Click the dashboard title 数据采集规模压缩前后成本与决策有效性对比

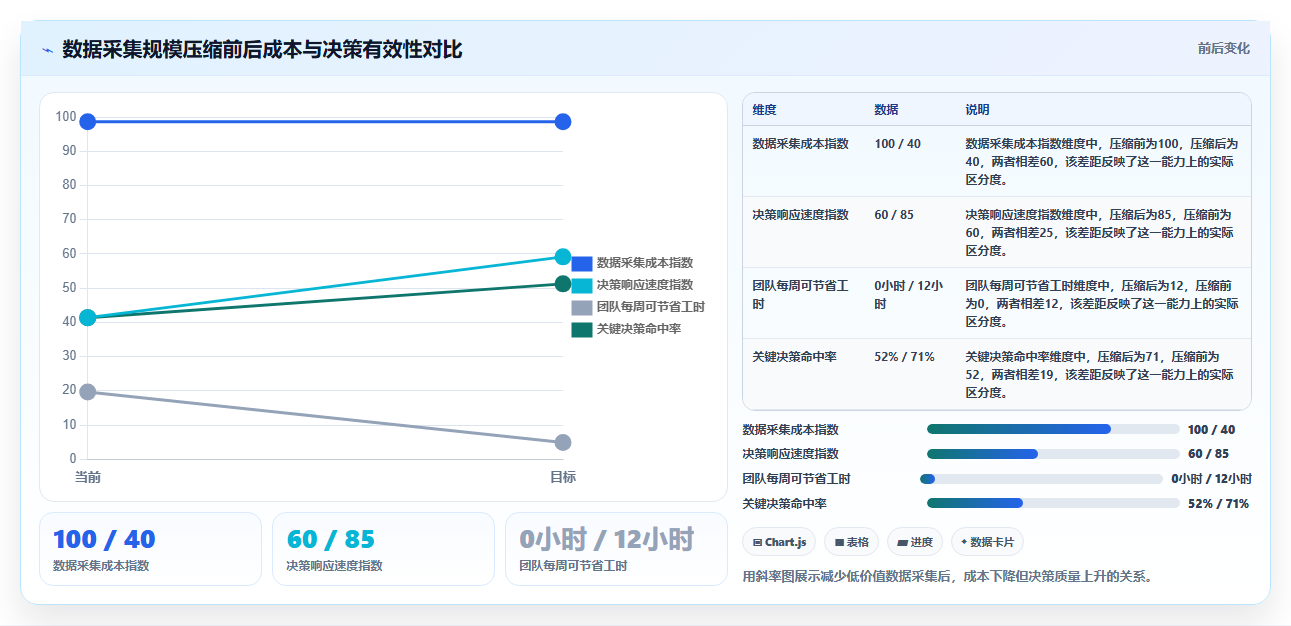pos(262,50)
